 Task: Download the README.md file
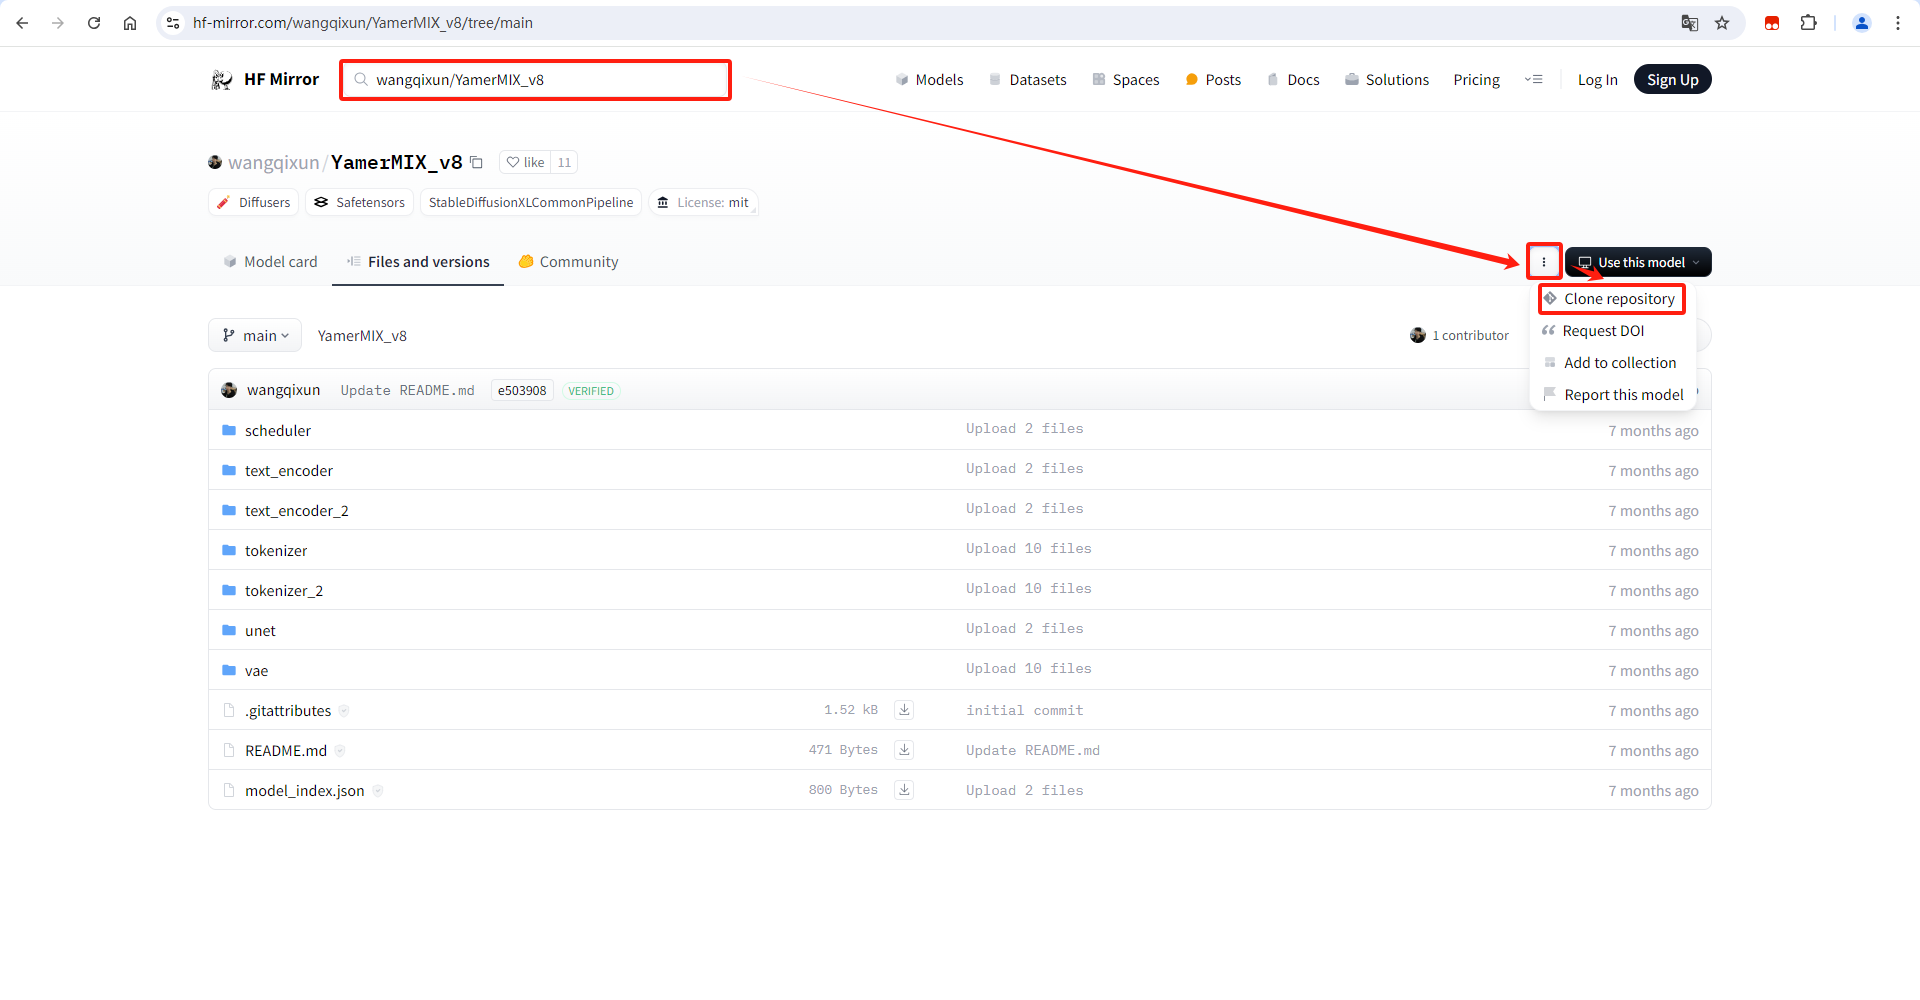coord(904,750)
